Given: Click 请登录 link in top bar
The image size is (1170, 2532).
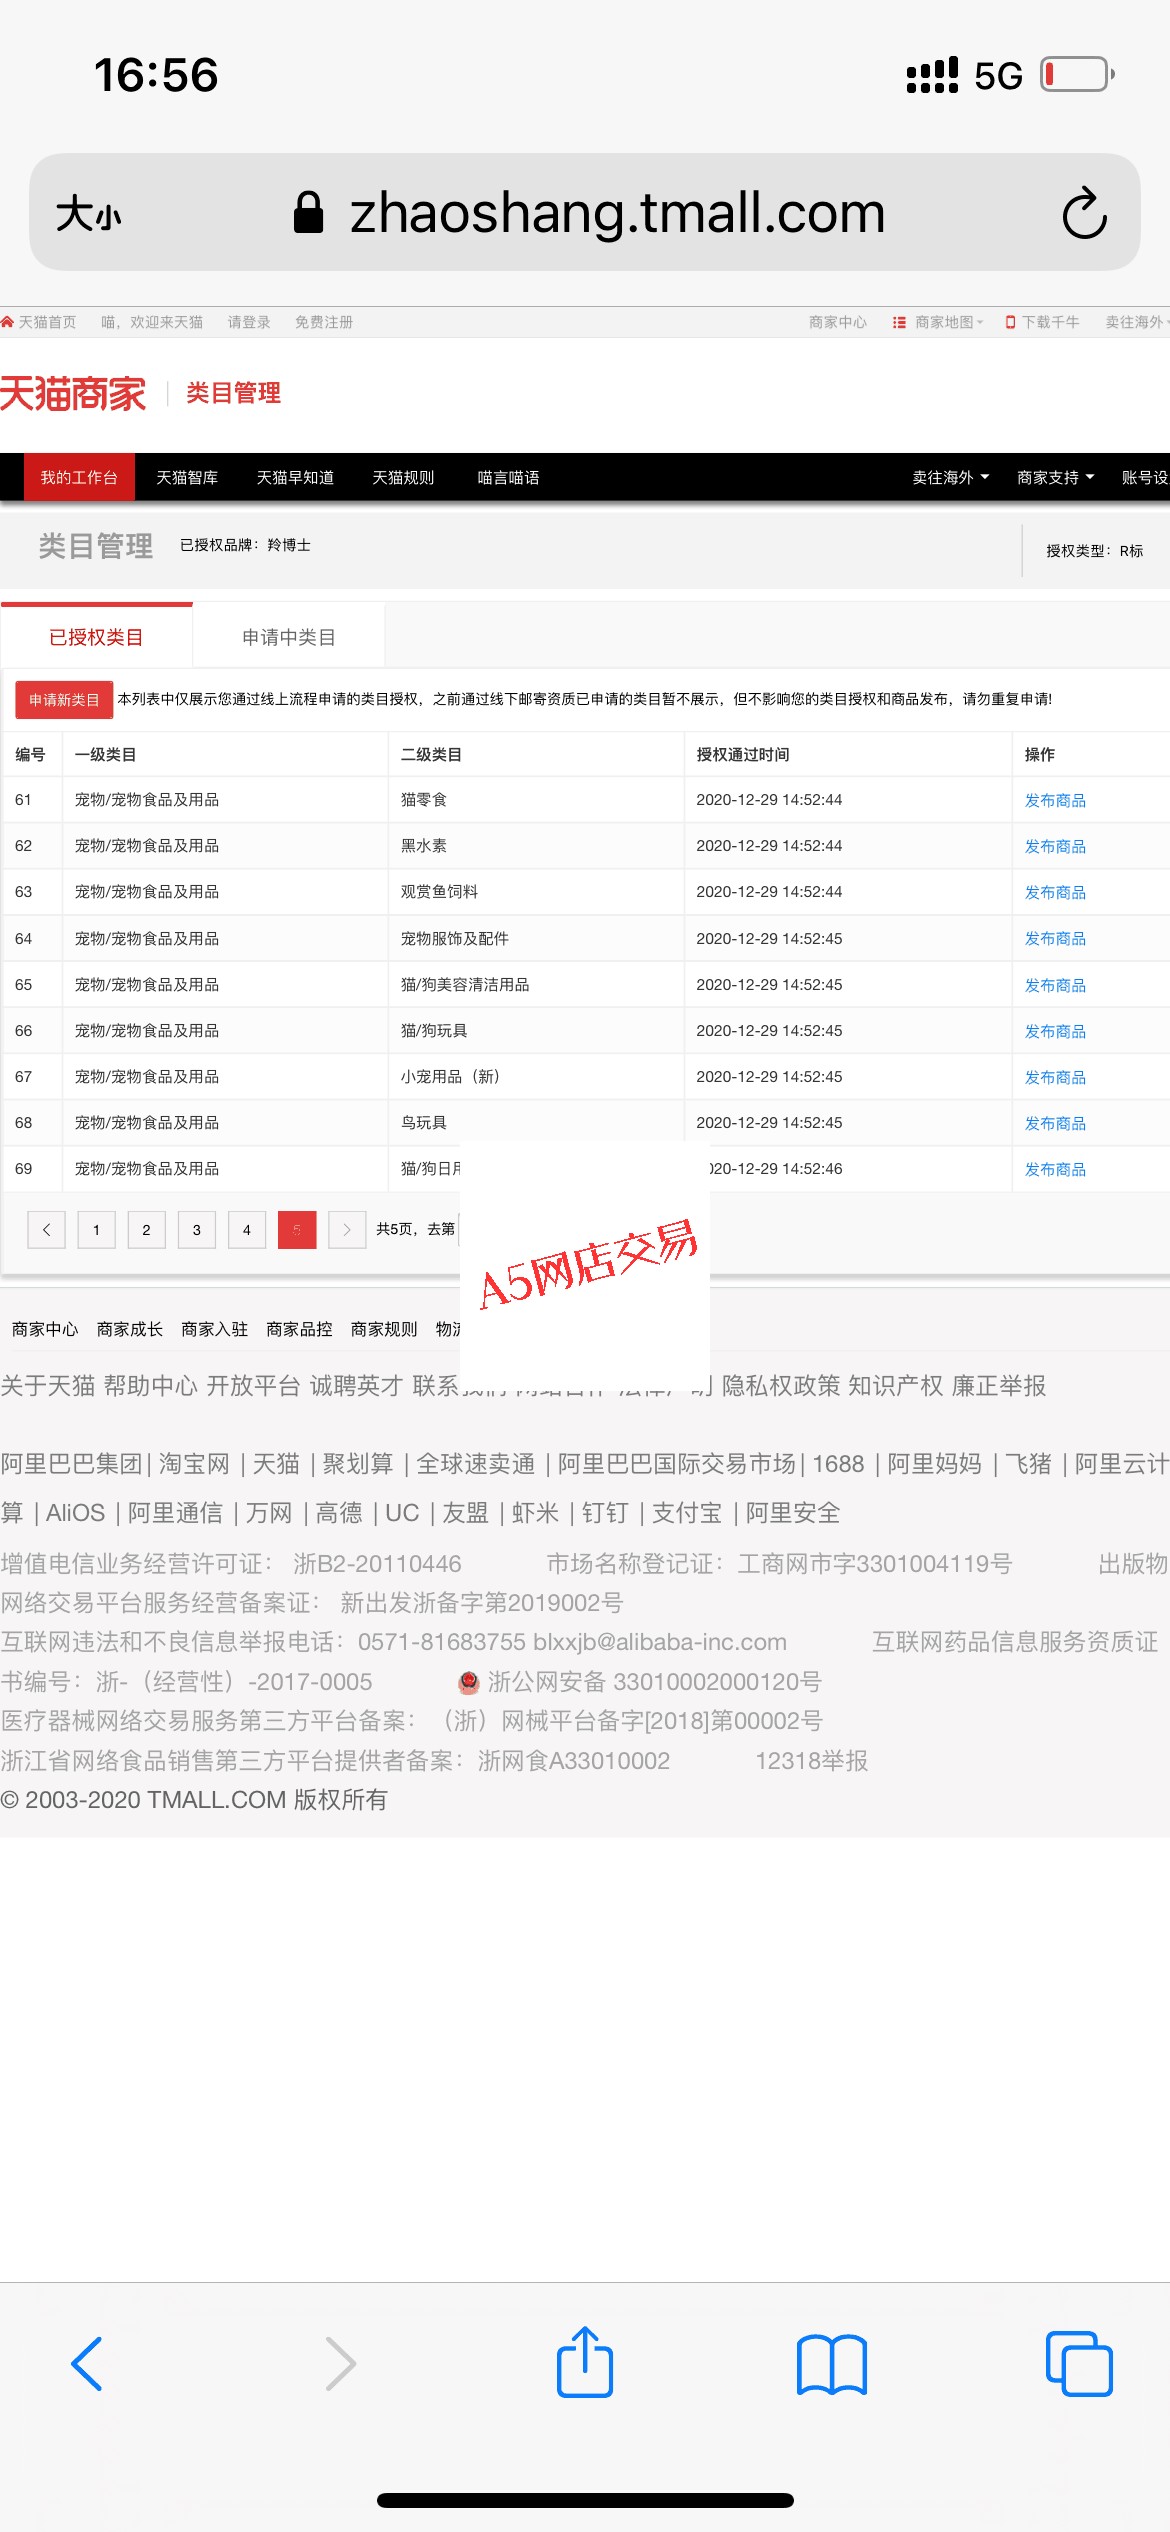Looking at the screenshot, I should tap(249, 322).
